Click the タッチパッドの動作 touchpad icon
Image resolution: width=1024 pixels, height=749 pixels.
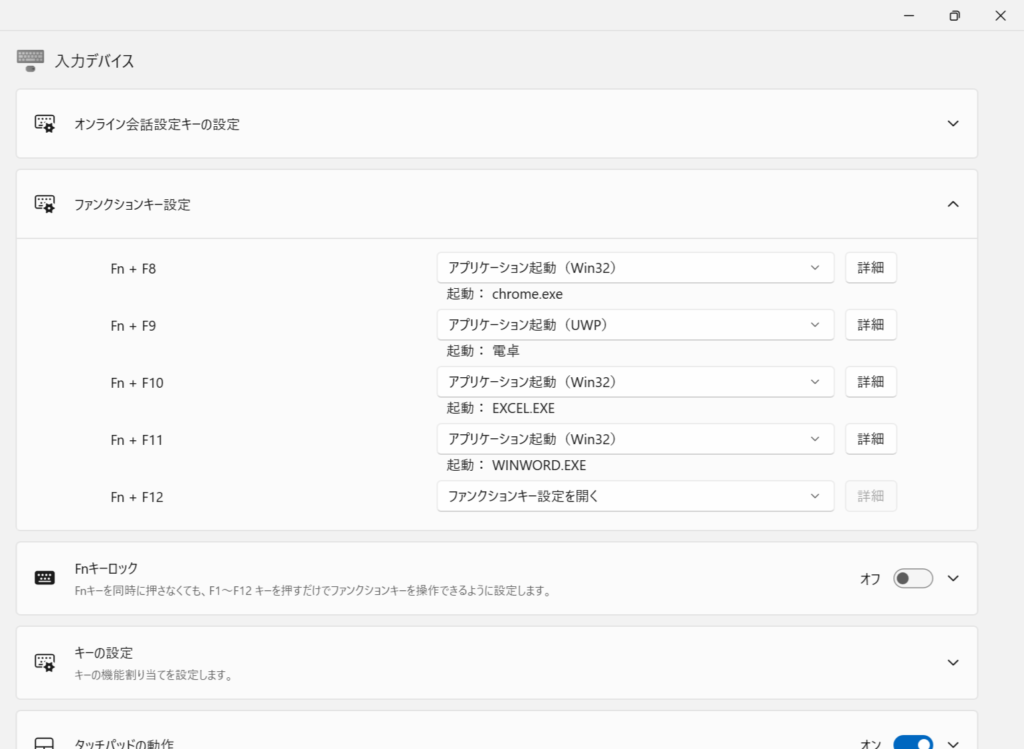[x=45, y=744]
